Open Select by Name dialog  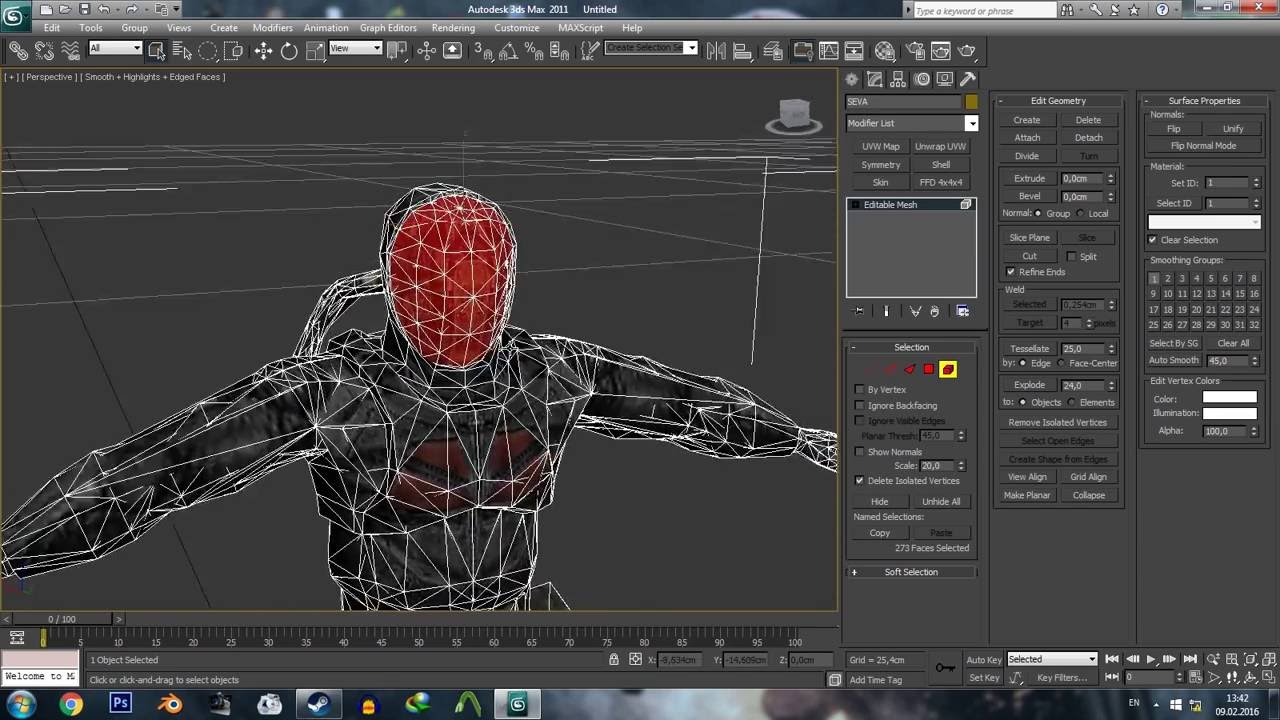click(182, 50)
